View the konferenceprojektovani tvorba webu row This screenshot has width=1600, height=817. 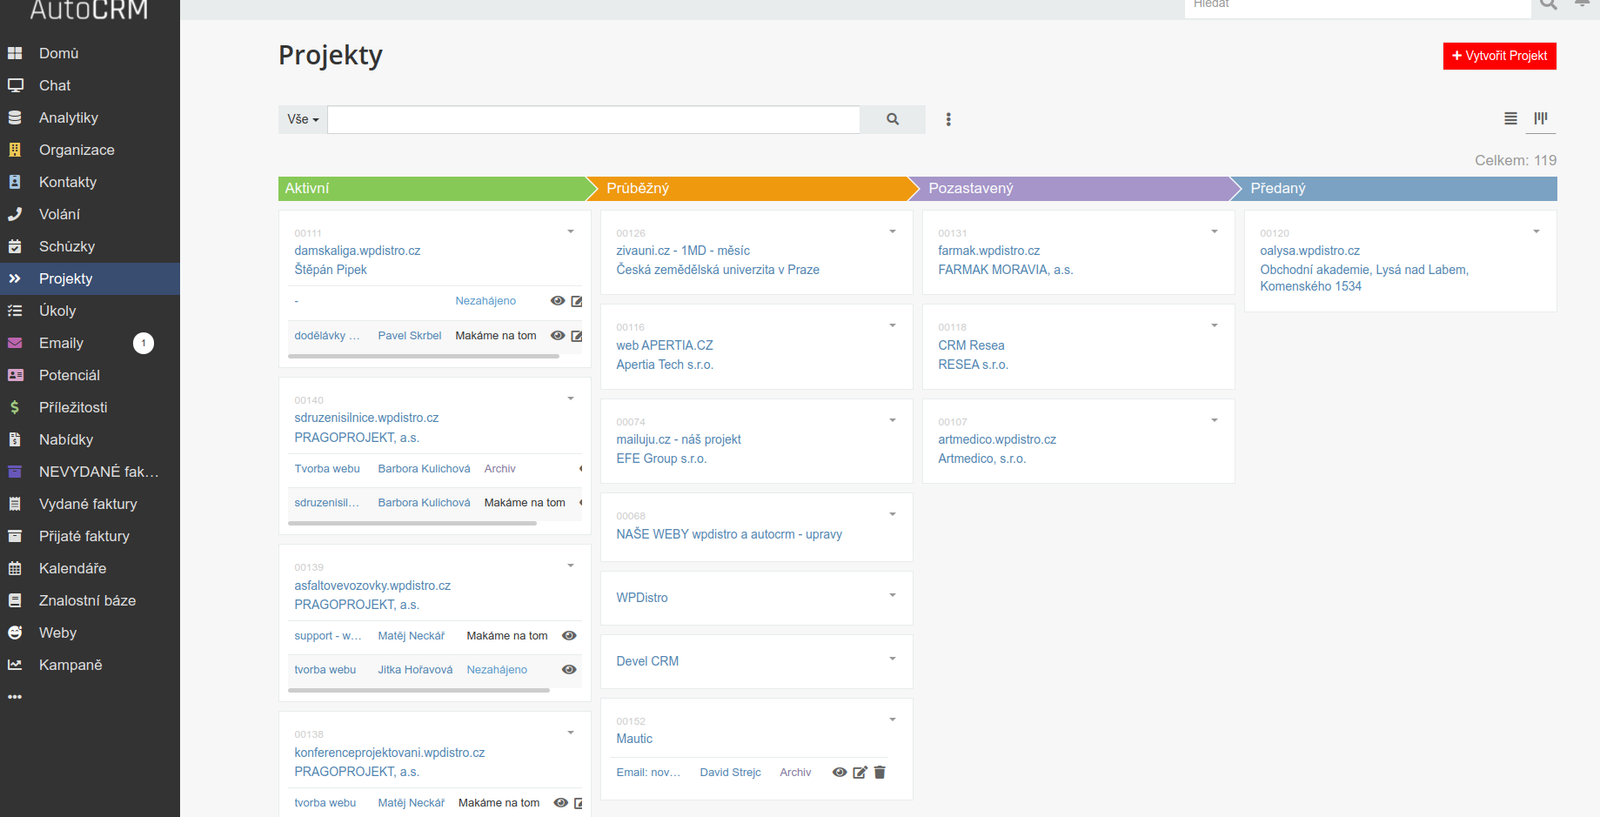tap(561, 803)
